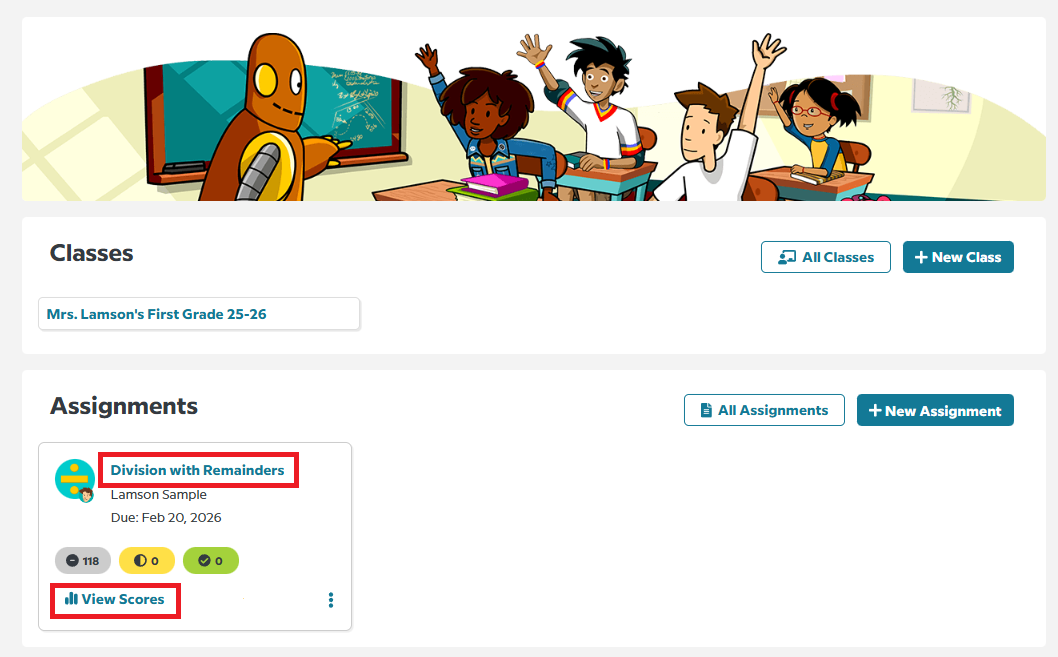1058x657 pixels.
Task: Open All Classes
Action: pyautogui.click(x=826, y=257)
